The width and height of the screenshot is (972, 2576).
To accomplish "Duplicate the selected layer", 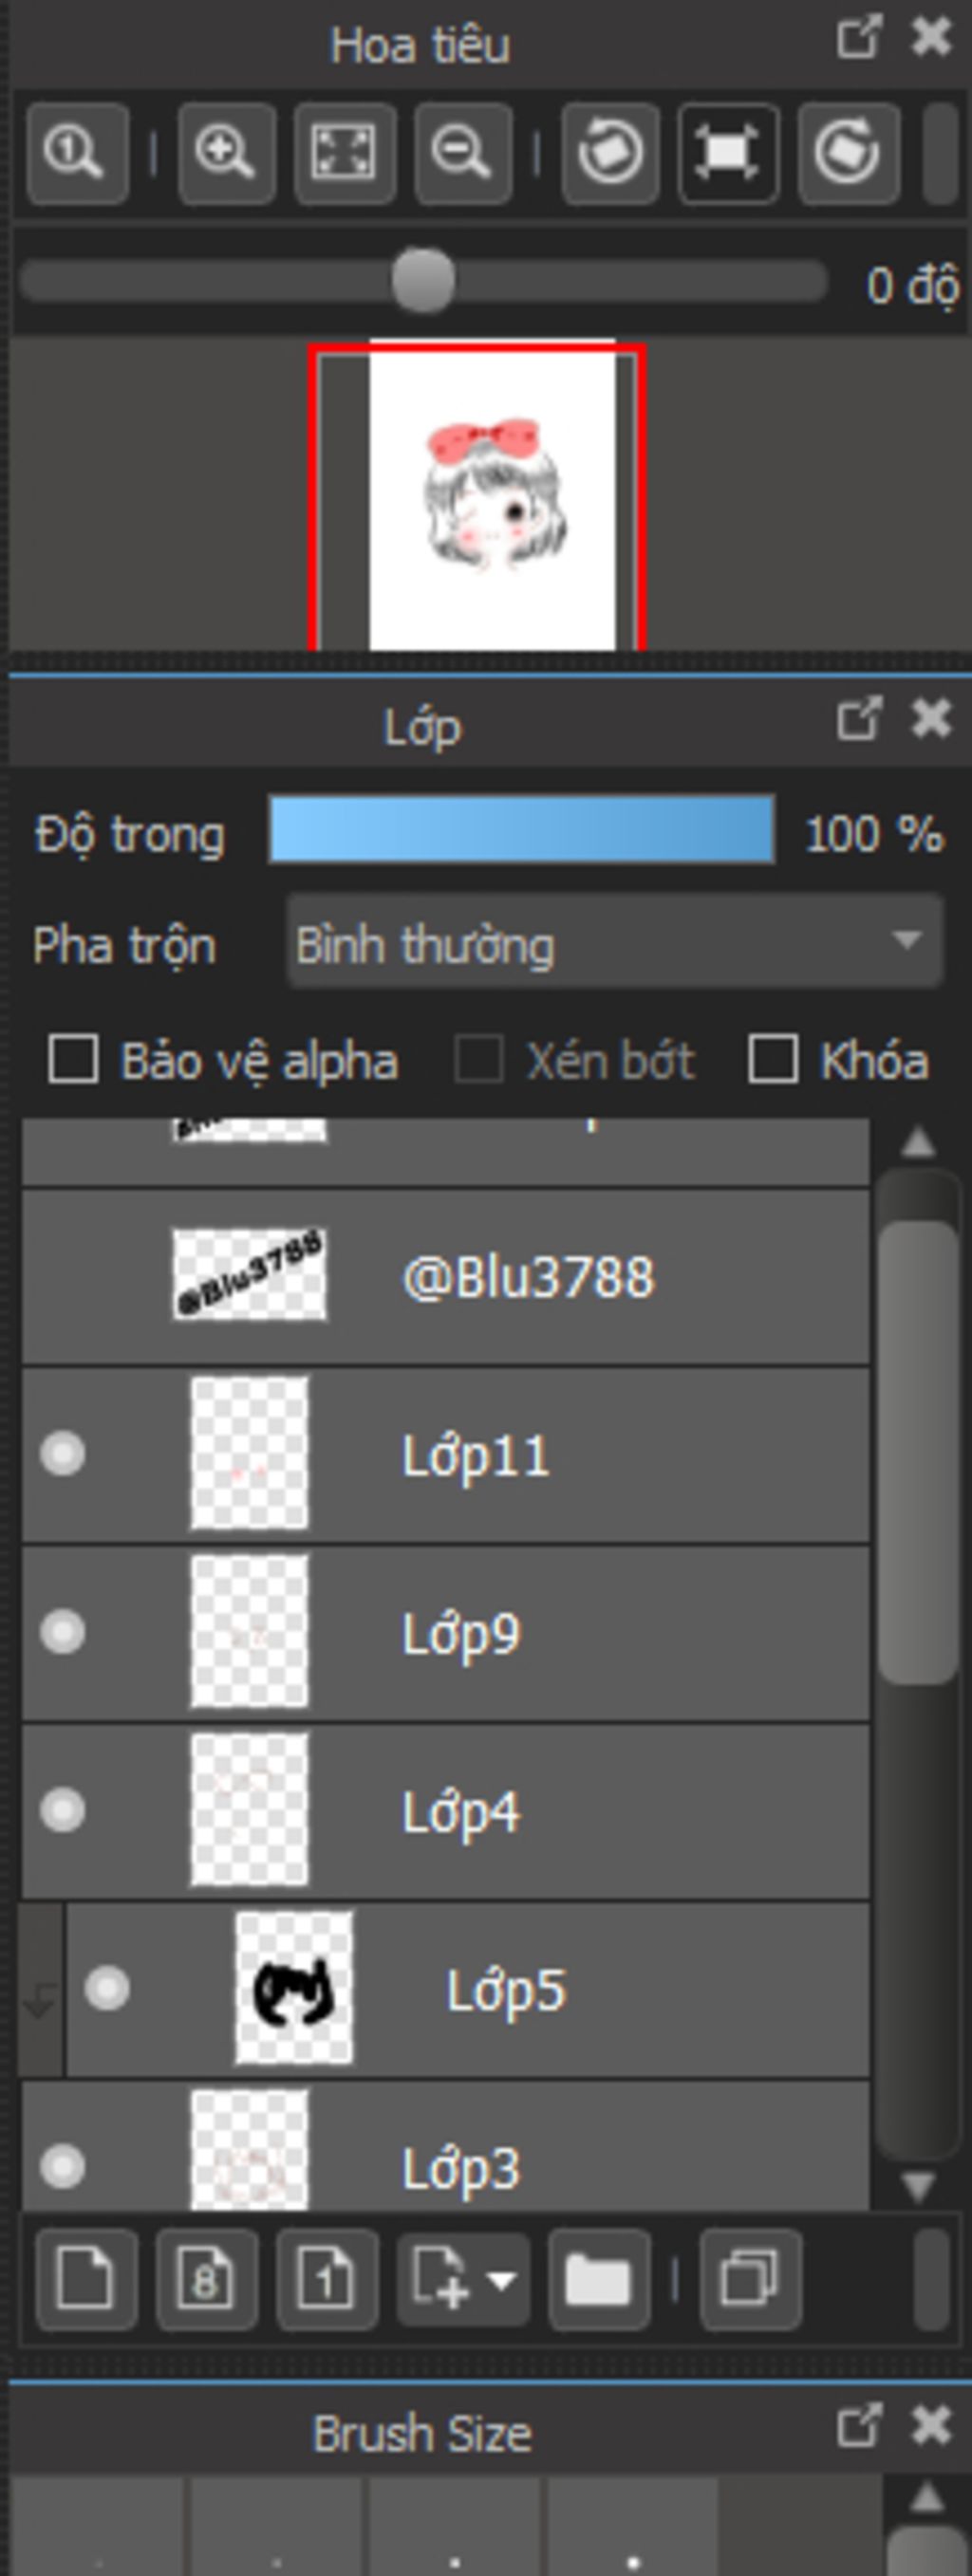I will click(x=749, y=2280).
